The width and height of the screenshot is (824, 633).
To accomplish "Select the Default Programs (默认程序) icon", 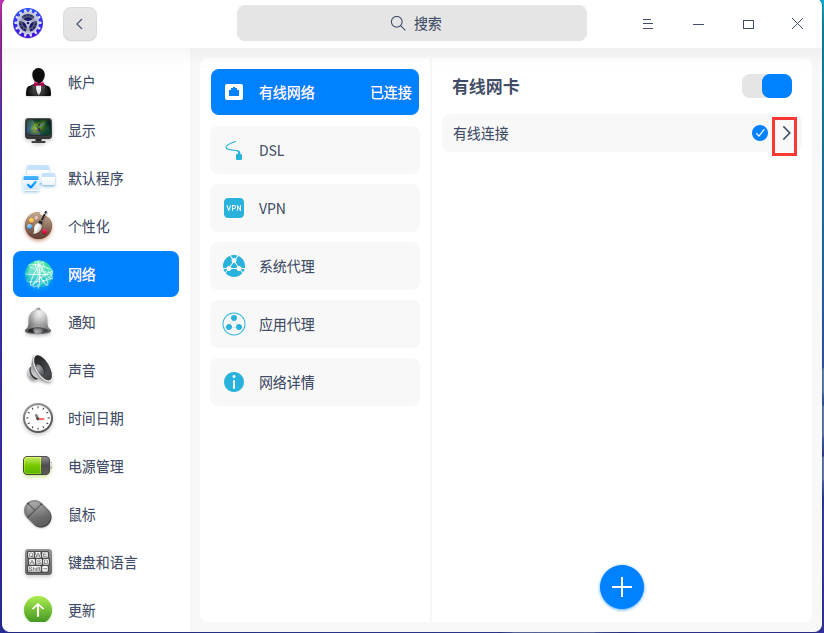I will click(38, 179).
